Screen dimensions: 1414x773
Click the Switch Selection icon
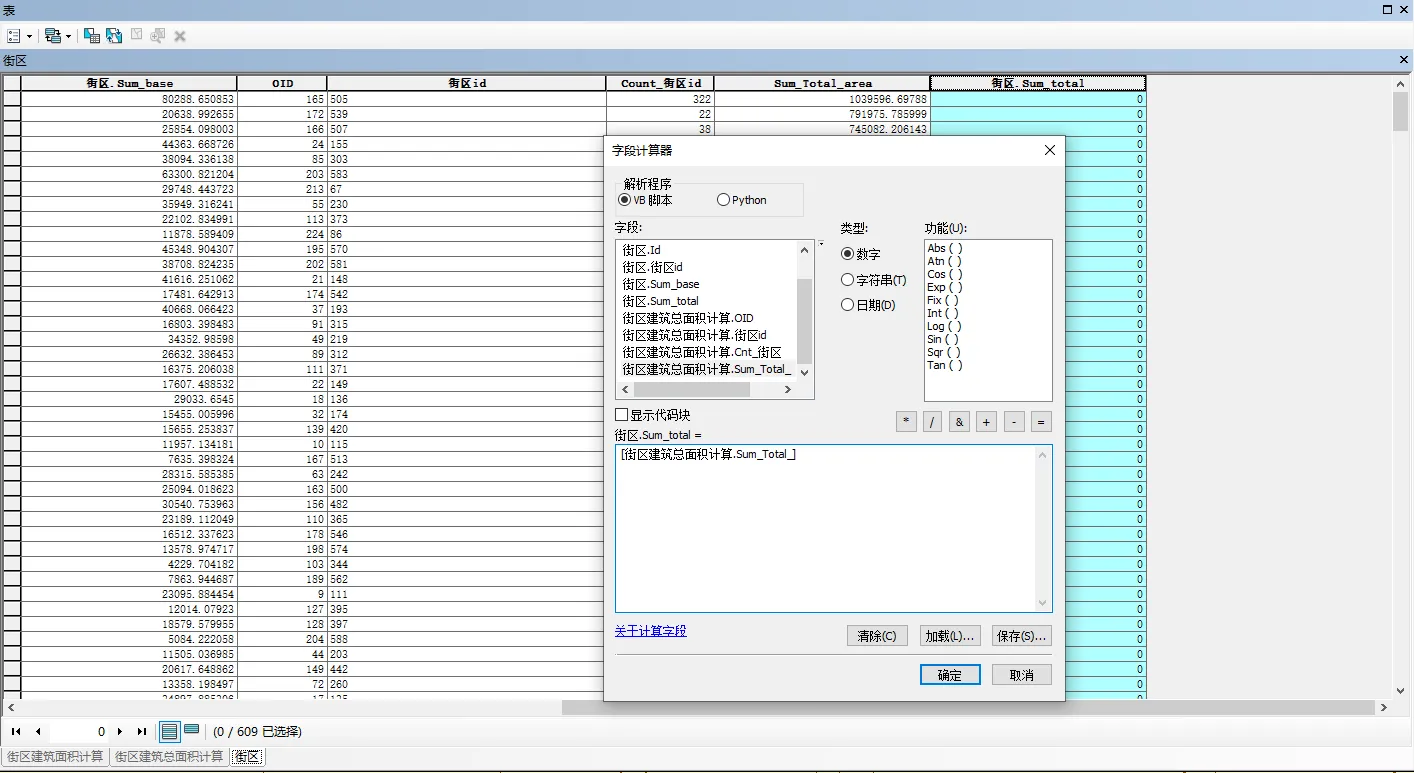click(x=113, y=35)
